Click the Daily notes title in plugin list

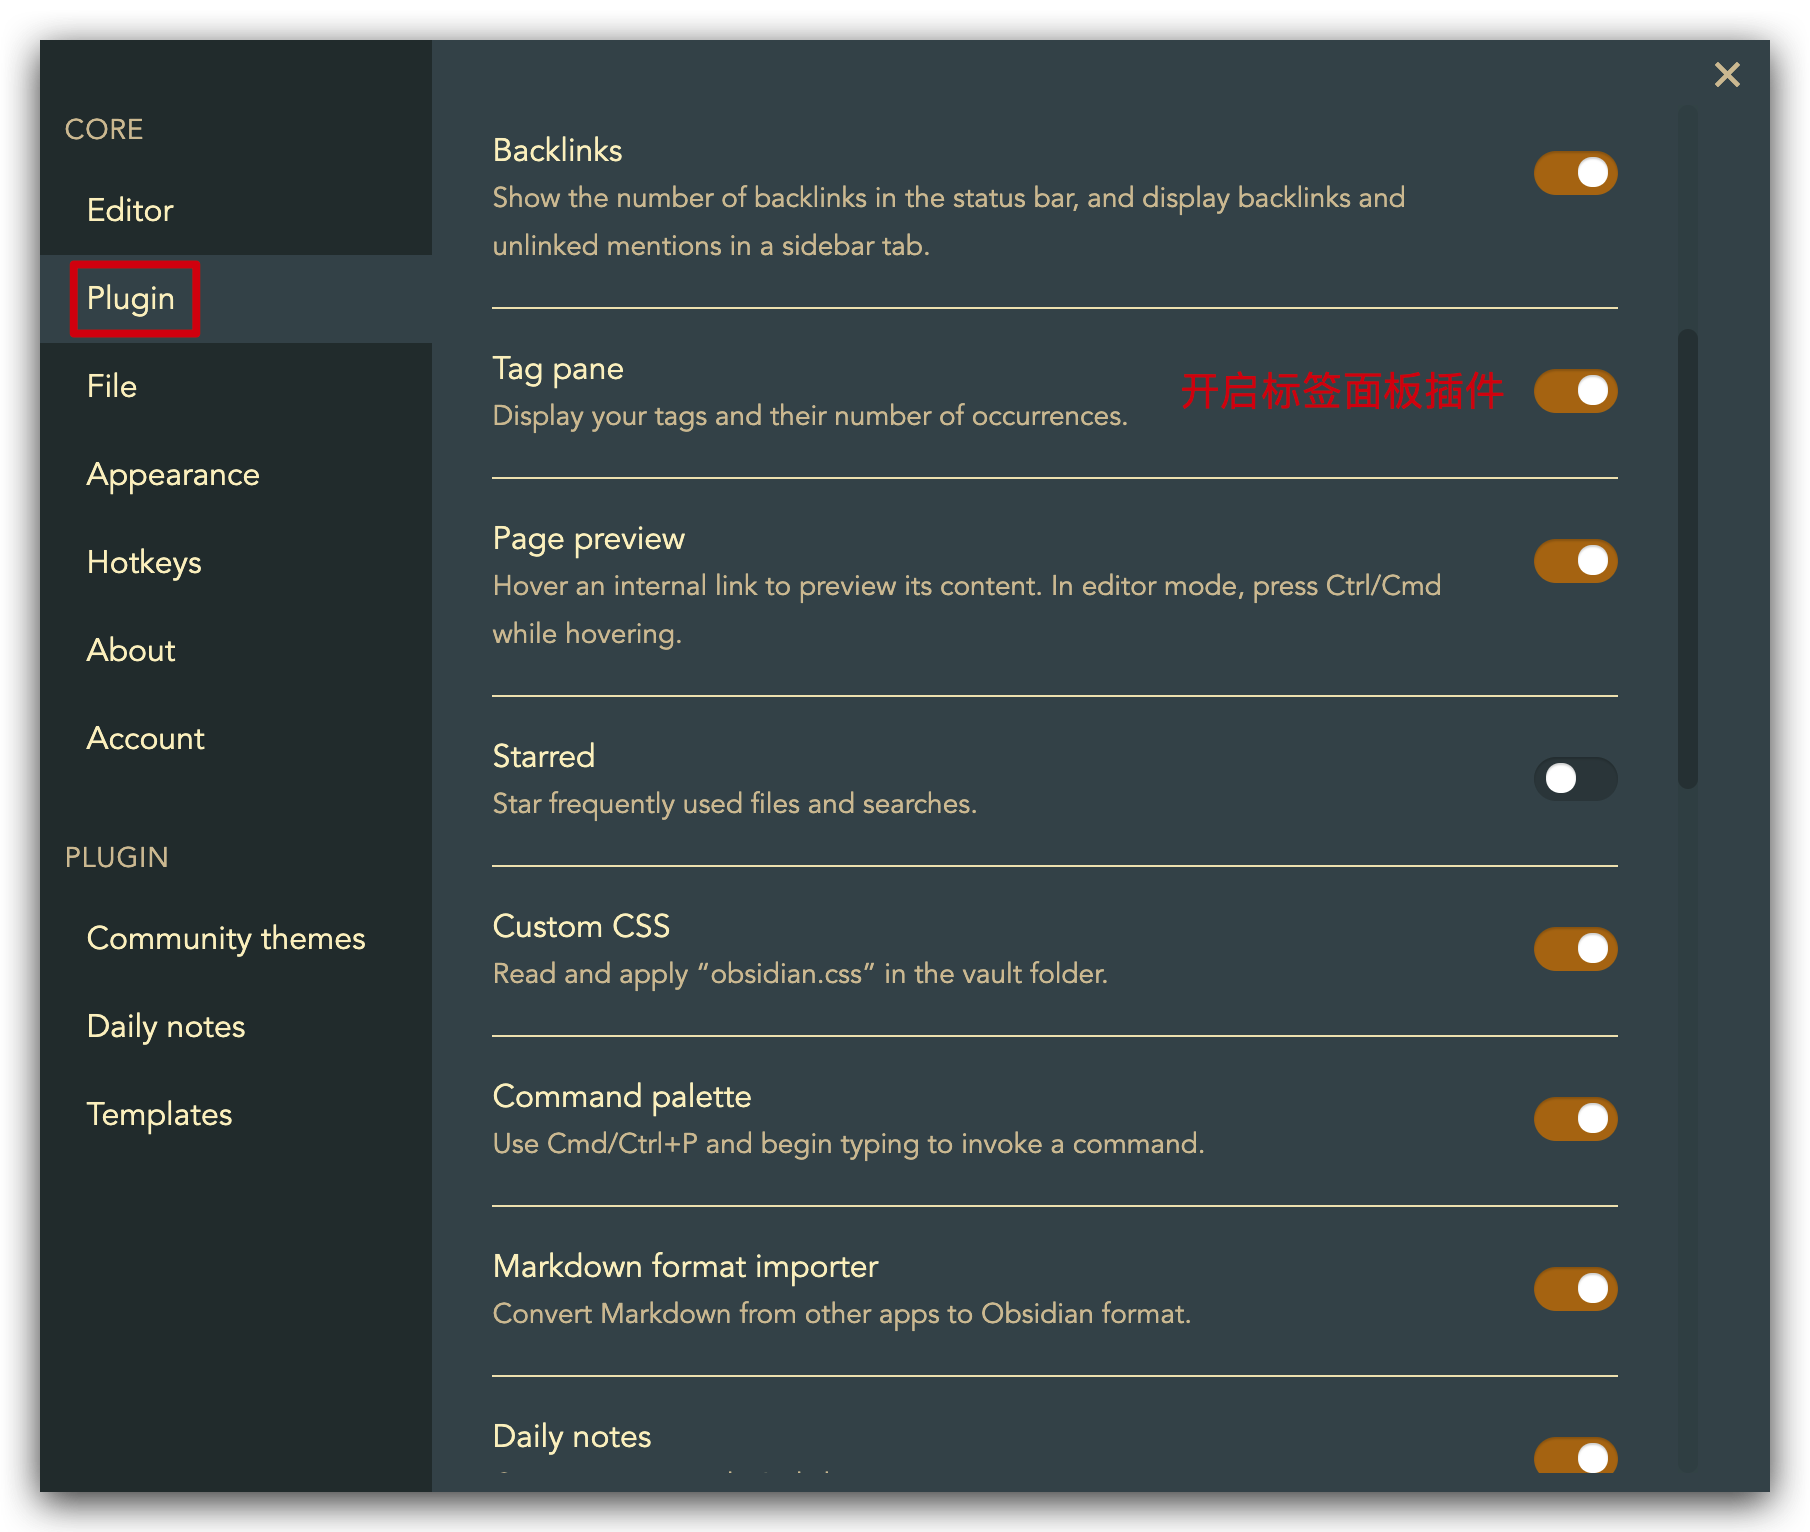(x=572, y=1437)
